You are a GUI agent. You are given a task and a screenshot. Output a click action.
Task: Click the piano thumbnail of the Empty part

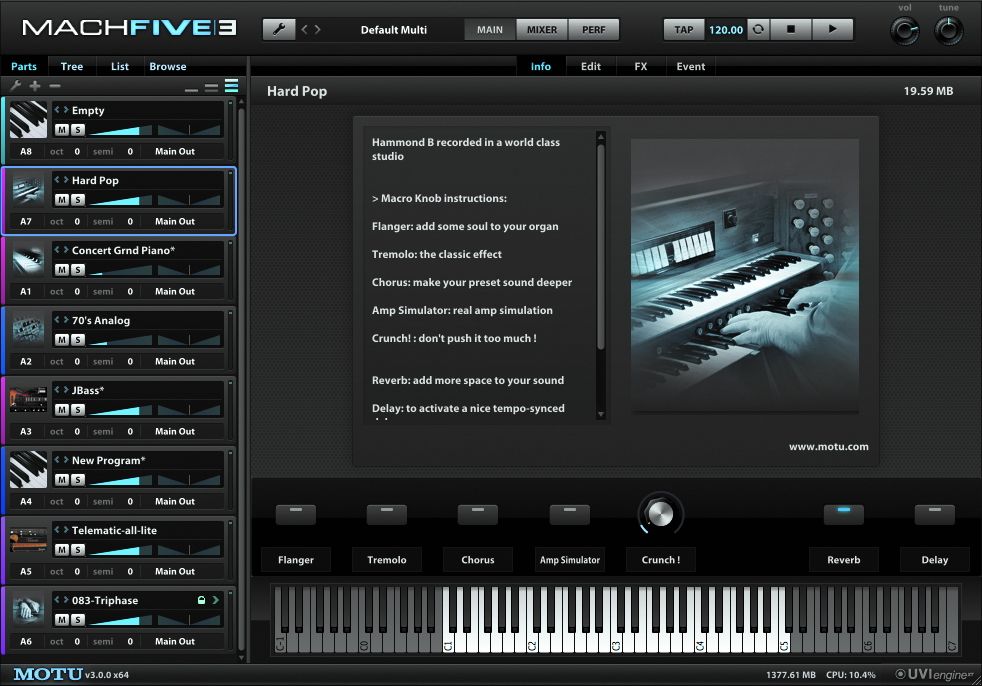[28, 119]
